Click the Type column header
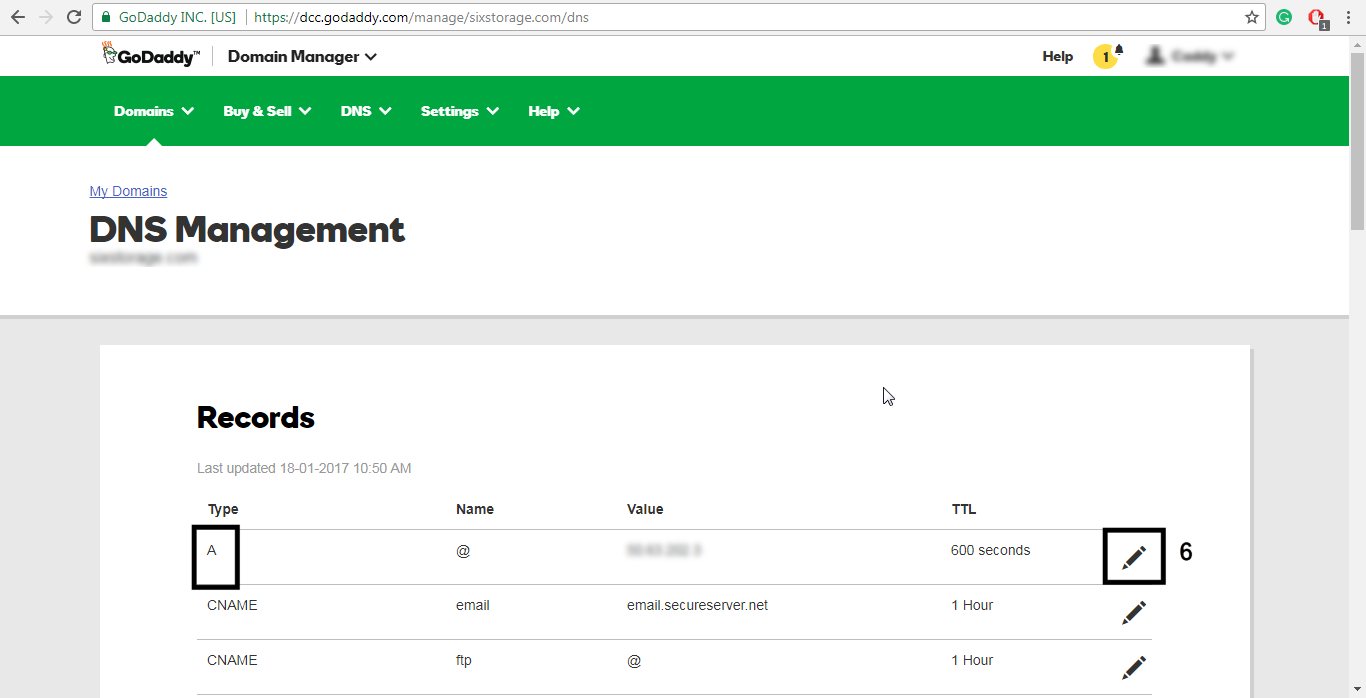 (223, 509)
